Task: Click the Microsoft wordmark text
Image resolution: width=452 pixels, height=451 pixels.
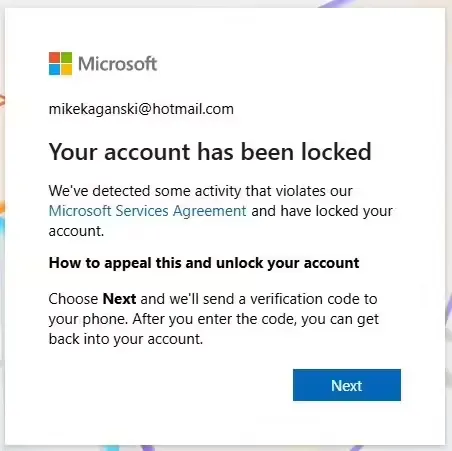Action: tap(117, 63)
